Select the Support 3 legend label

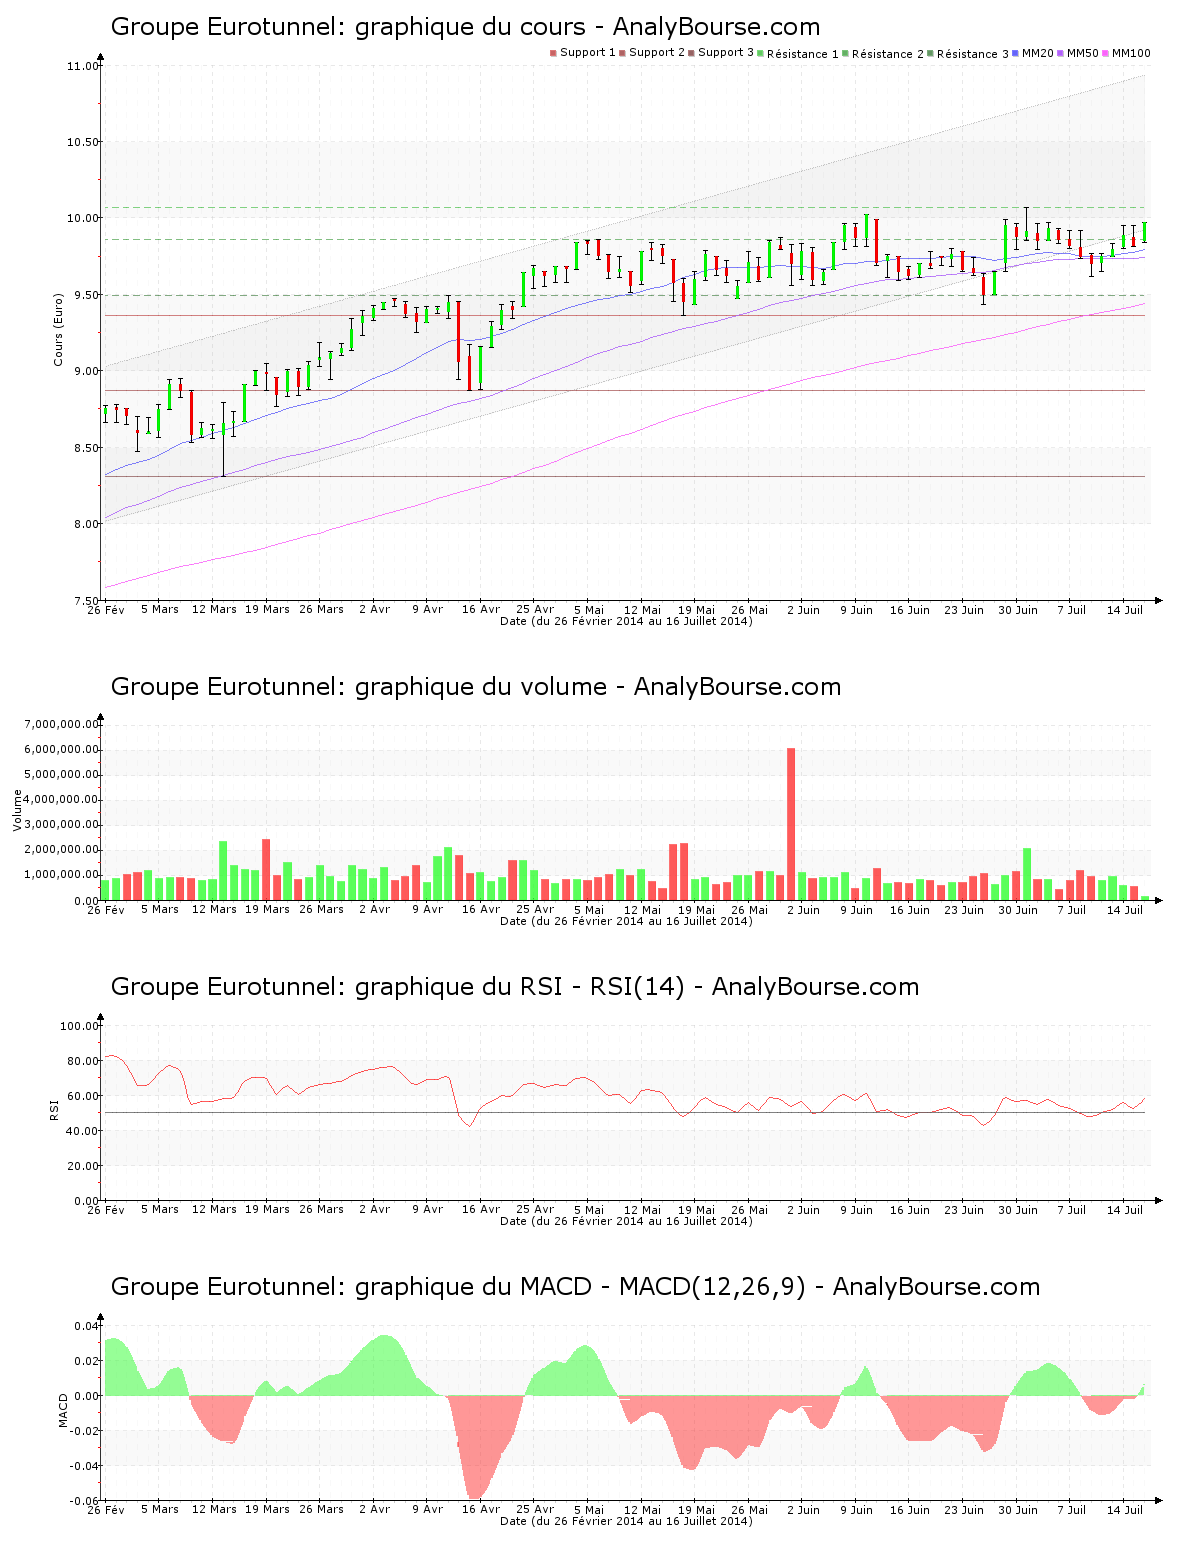pyautogui.click(x=726, y=53)
